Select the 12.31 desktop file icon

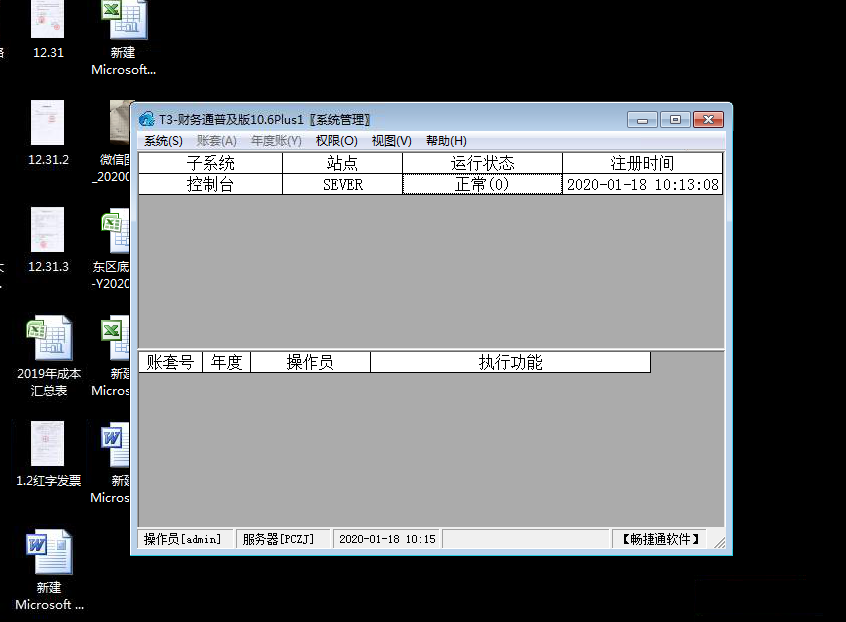[x=47, y=29]
